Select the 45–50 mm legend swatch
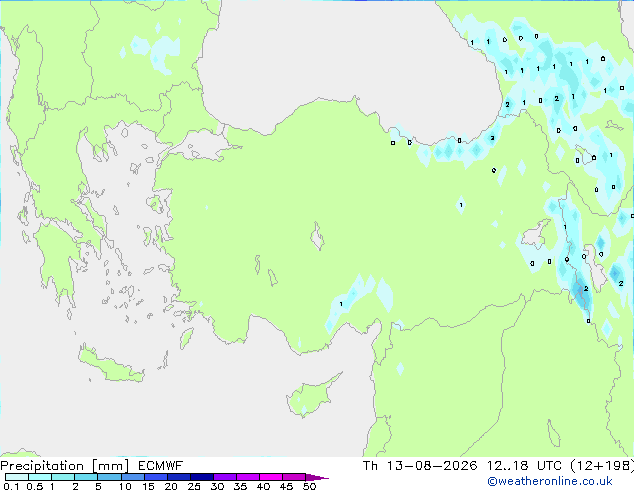634x490 pixels. coord(294,477)
